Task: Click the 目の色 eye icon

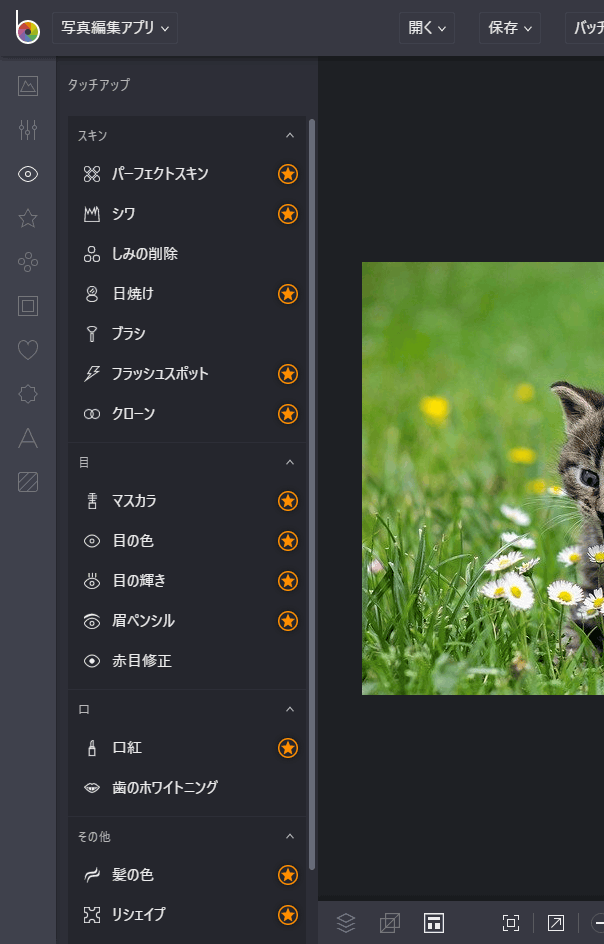Action: point(92,541)
